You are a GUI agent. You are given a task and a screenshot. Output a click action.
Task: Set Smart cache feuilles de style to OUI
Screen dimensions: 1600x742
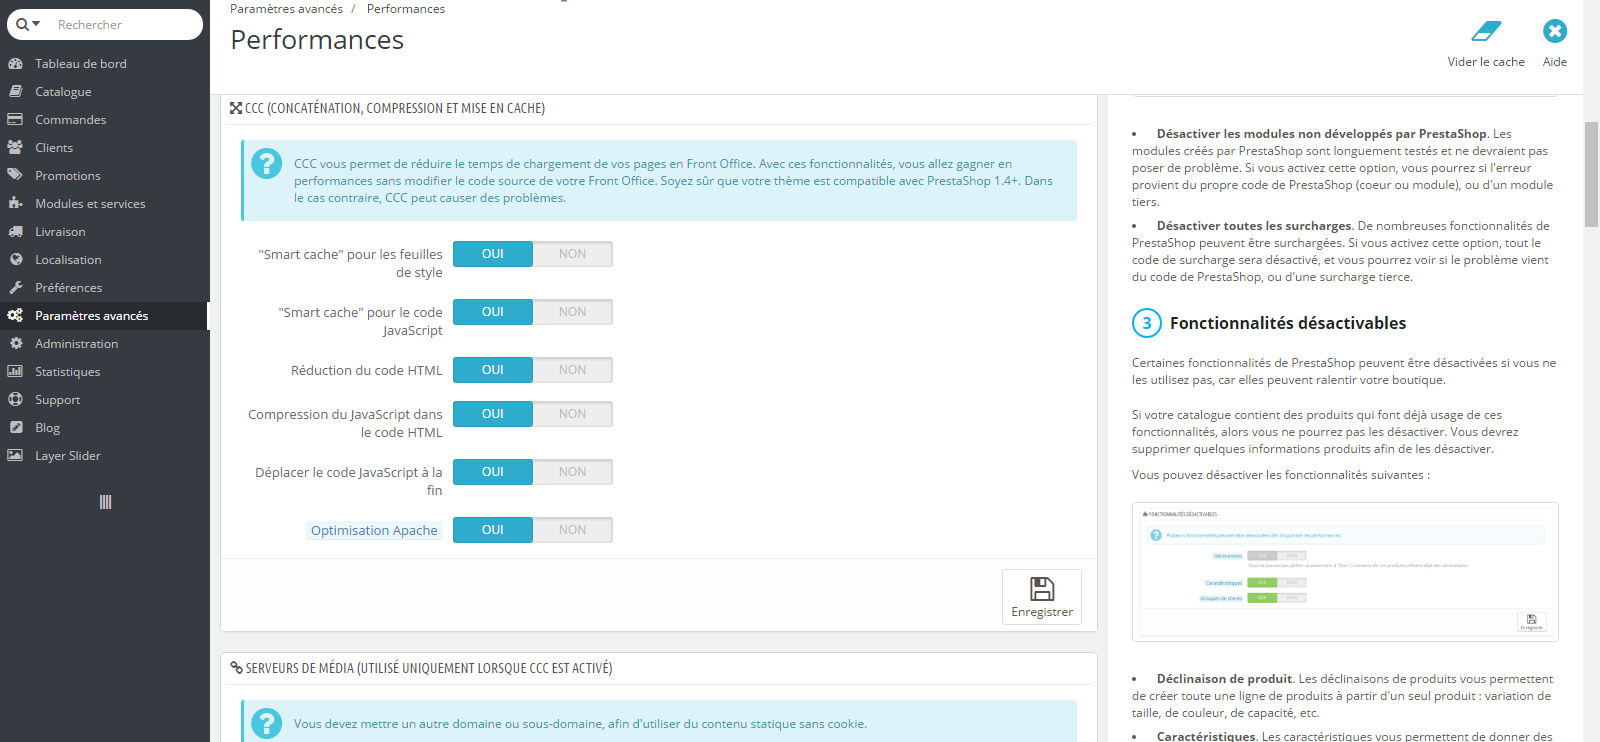point(493,254)
